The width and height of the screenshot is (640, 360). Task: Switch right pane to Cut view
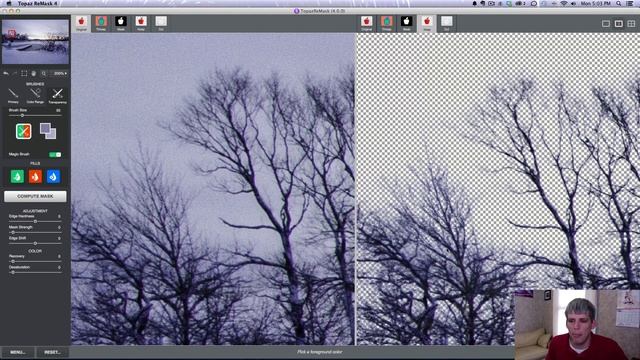[447, 23]
